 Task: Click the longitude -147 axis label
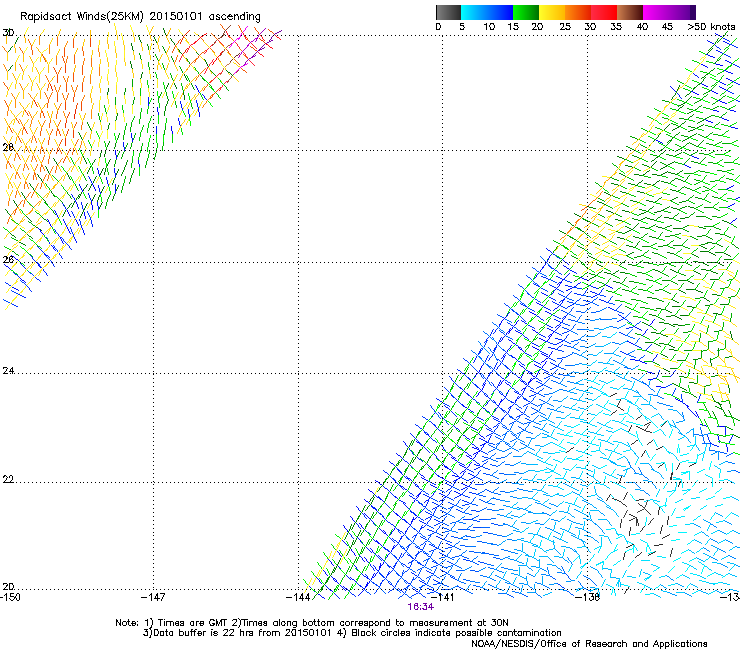coord(153,597)
